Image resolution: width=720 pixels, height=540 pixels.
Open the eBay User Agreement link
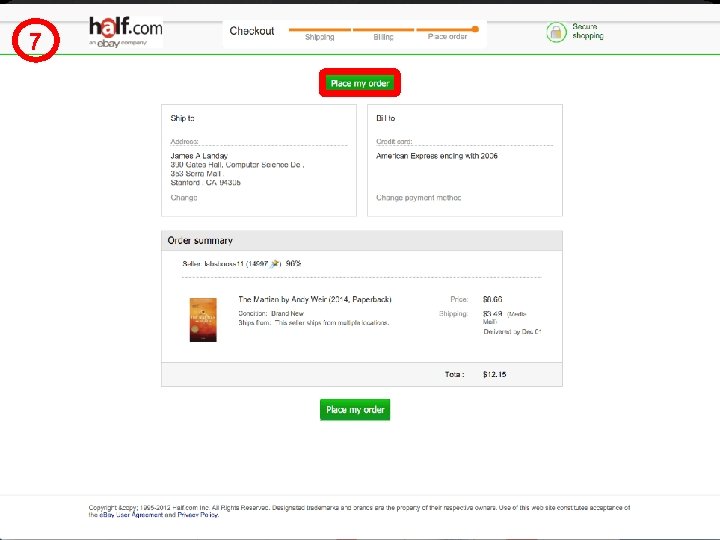pyautogui.click(x=131, y=515)
